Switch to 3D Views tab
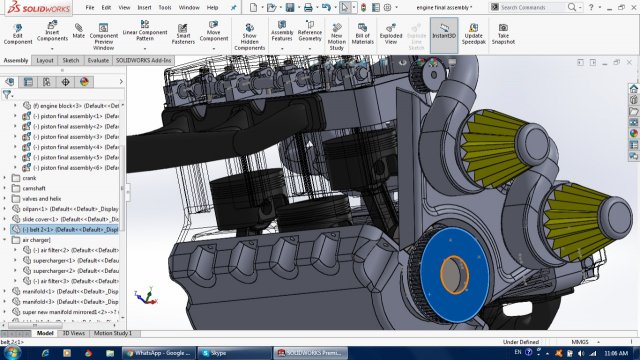 [x=73, y=333]
